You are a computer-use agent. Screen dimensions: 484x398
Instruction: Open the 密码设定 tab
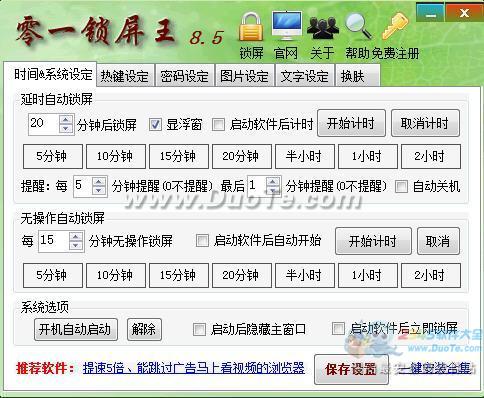(184, 76)
